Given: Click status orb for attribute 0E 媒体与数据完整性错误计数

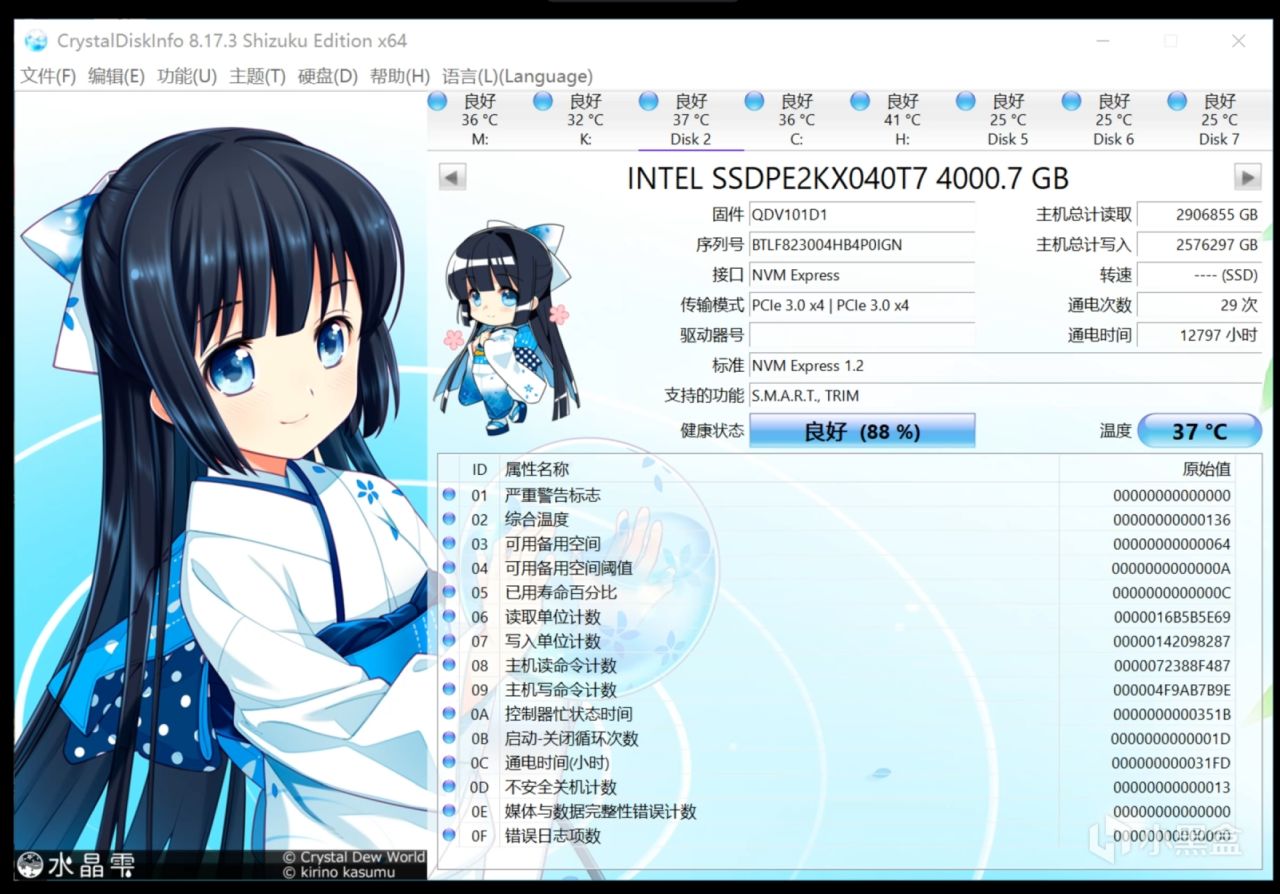Looking at the screenshot, I should (x=449, y=811).
